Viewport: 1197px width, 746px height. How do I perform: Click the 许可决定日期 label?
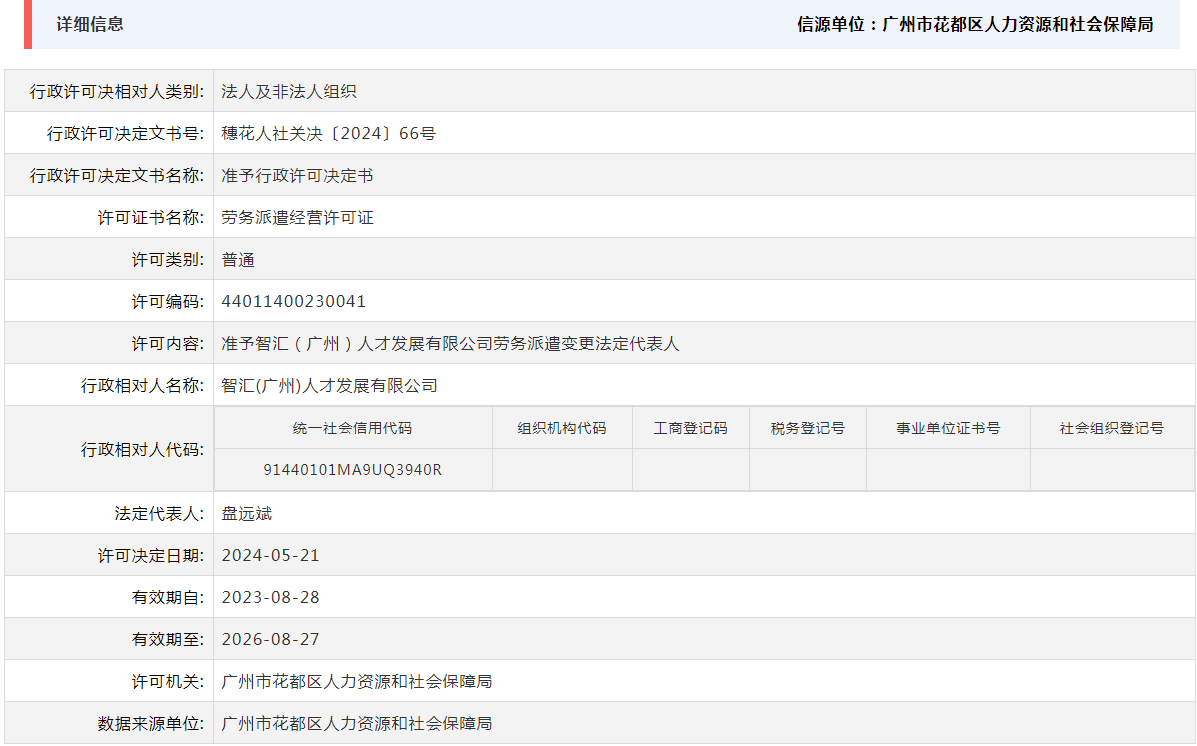pyautogui.click(x=150, y=556)
